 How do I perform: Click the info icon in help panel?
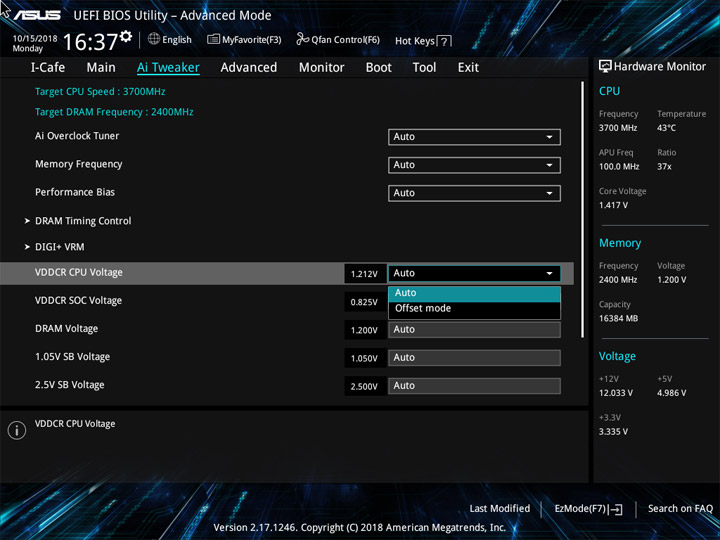coord(17,430)
